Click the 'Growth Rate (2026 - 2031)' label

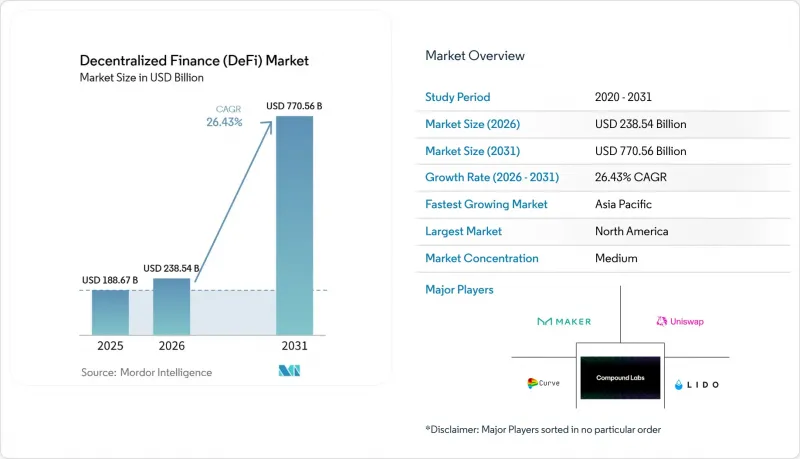click(492, 177)
